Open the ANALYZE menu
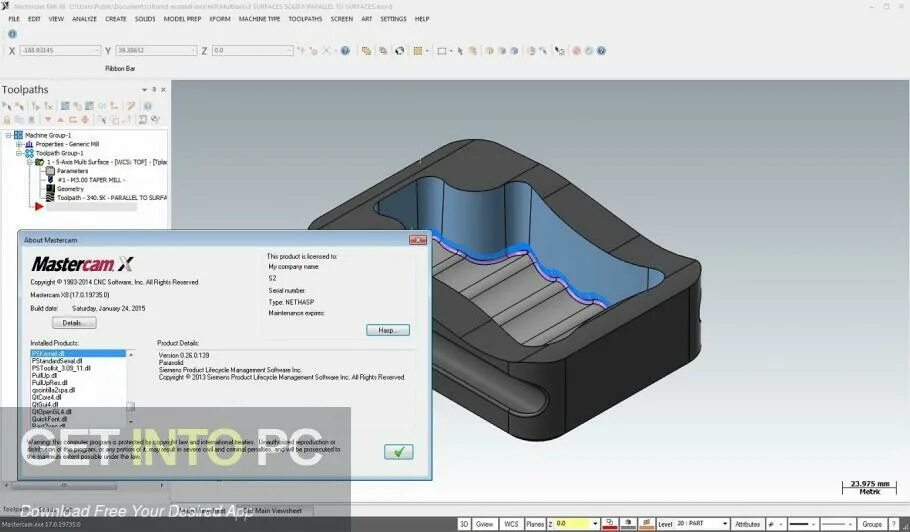The height and width of the screenshot is (532, 910). [x=84, y=19]
